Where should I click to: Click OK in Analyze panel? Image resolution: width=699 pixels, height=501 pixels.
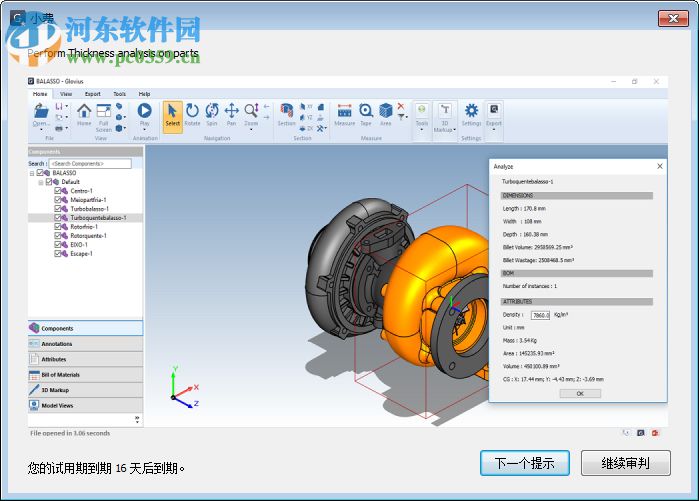[x=580, y=394]
